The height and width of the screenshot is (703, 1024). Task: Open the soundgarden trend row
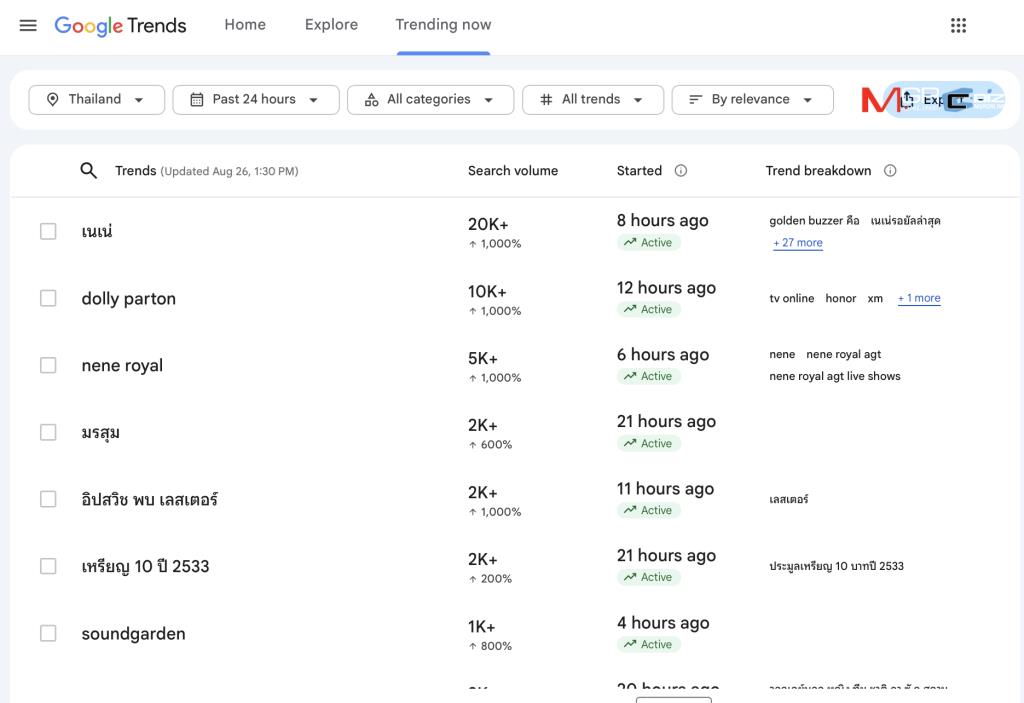pos(515,633)
